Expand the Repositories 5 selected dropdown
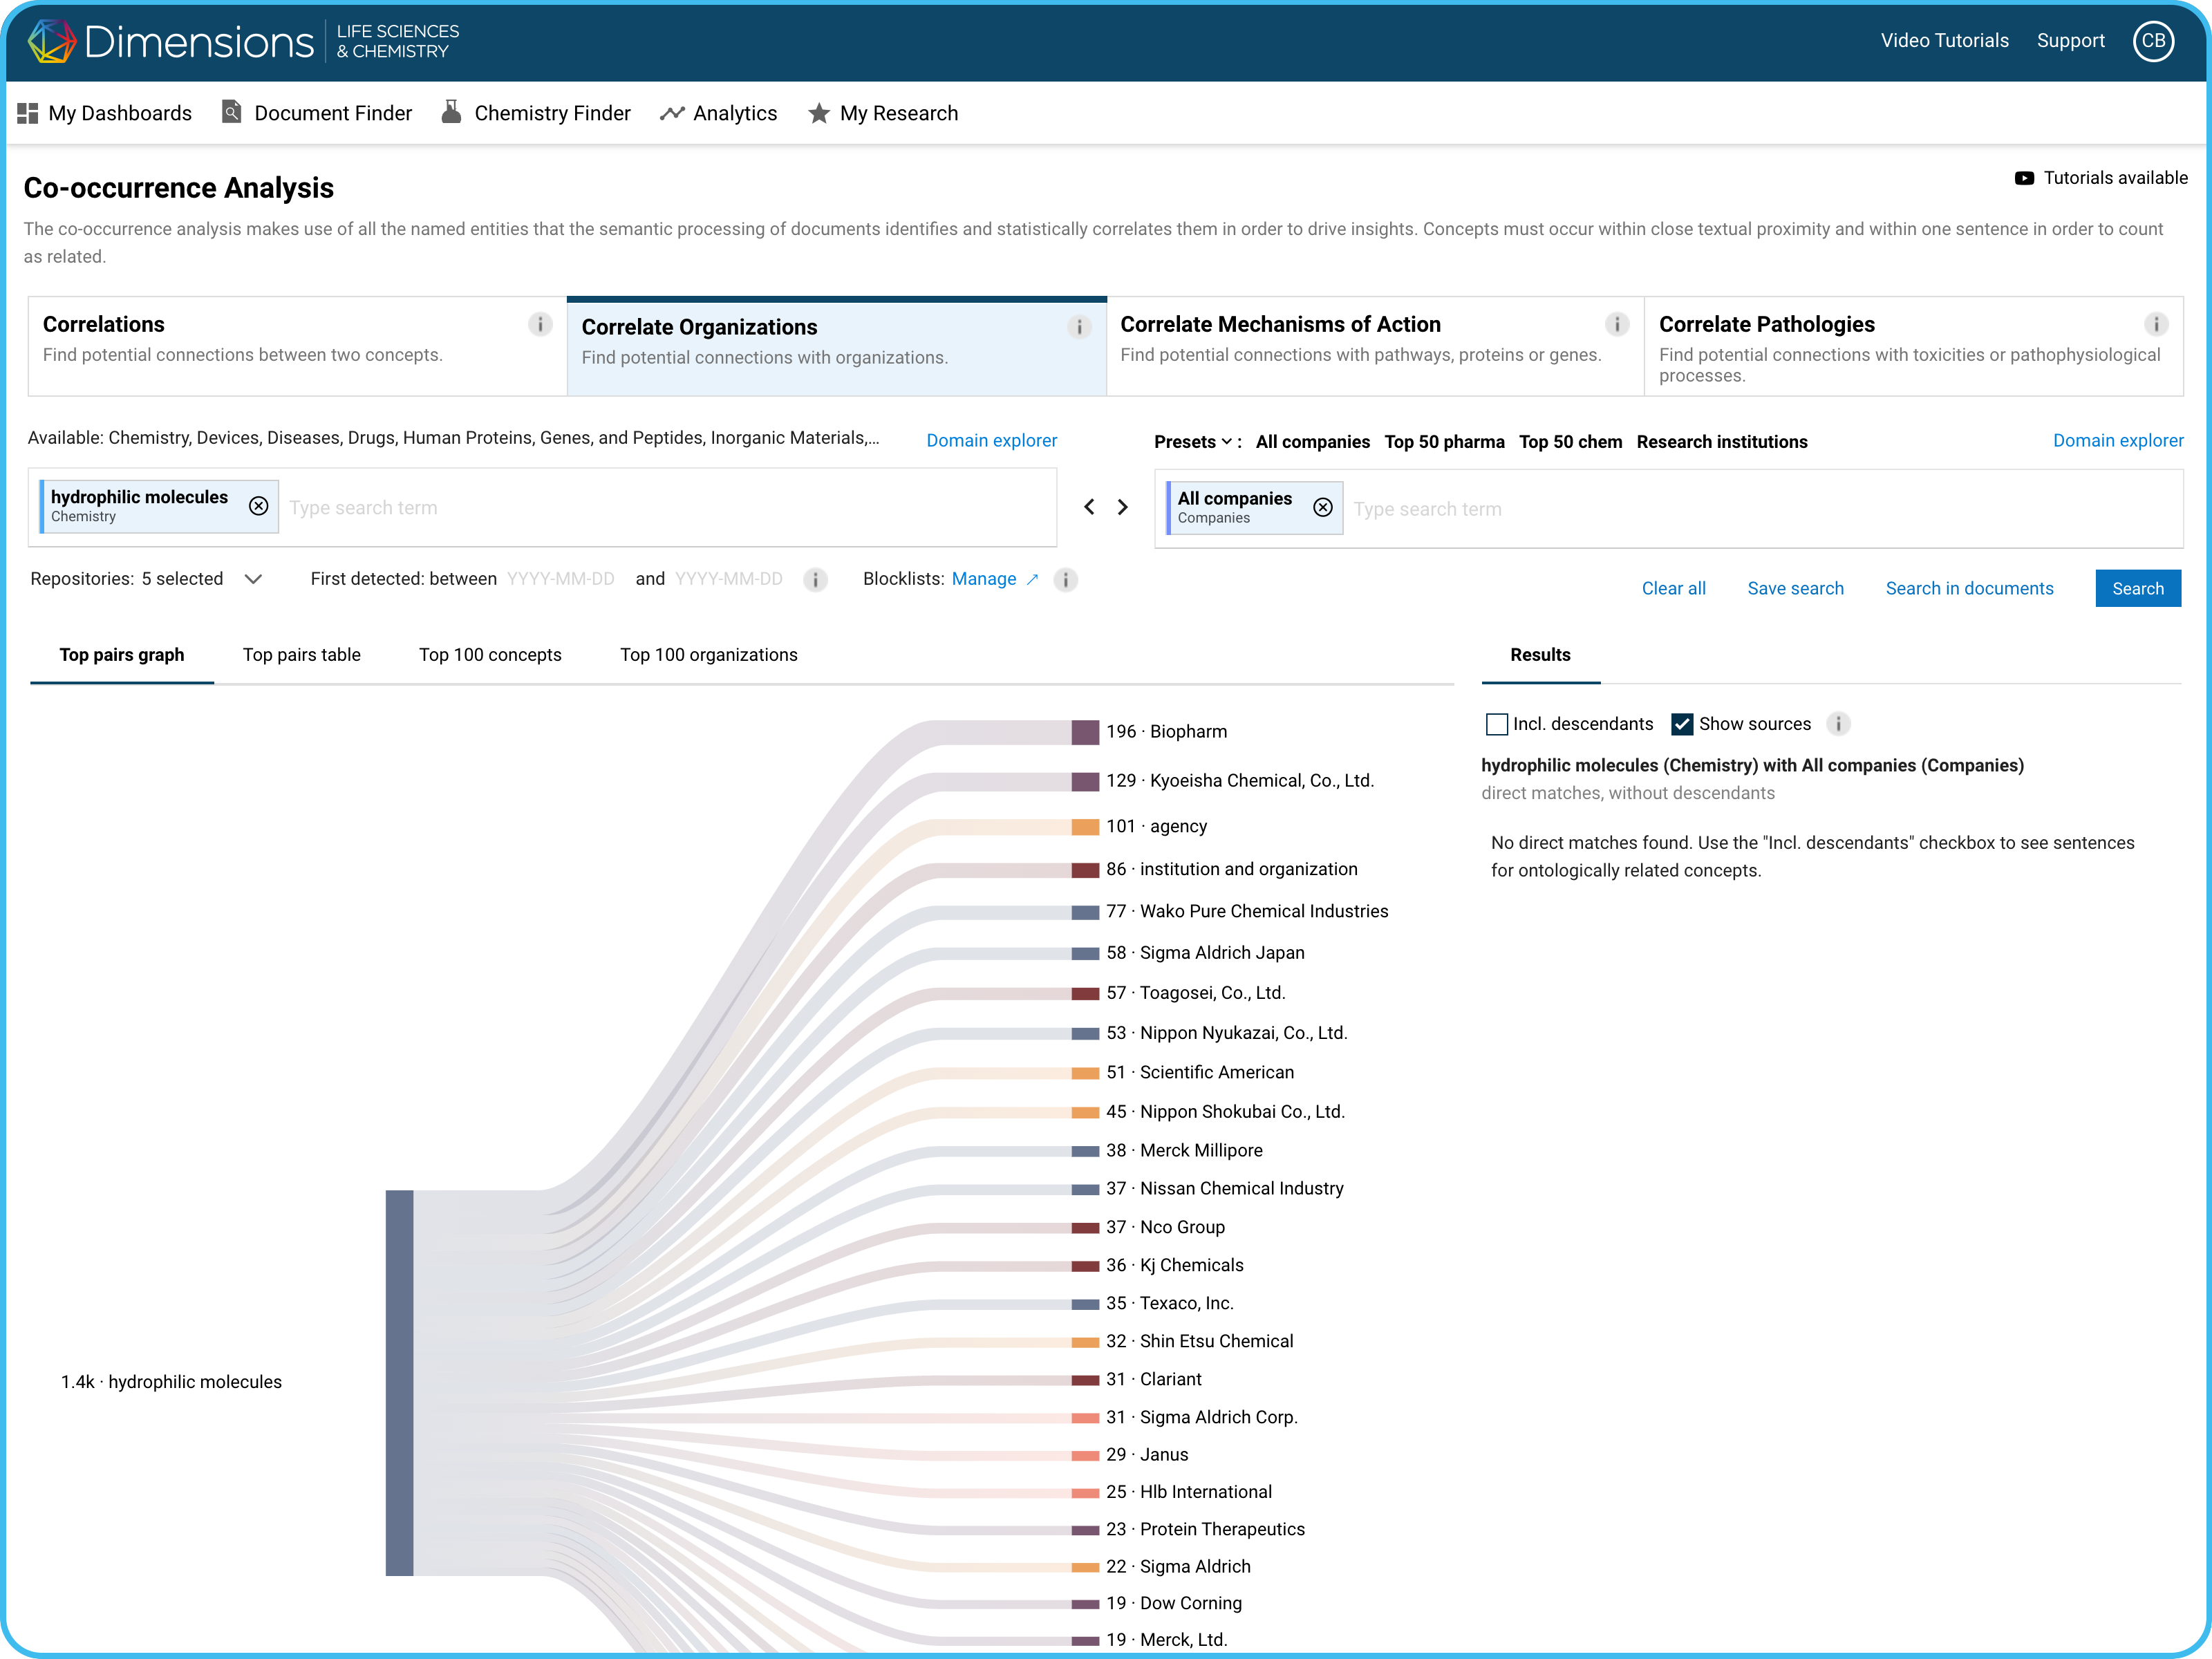 [253, 579]
